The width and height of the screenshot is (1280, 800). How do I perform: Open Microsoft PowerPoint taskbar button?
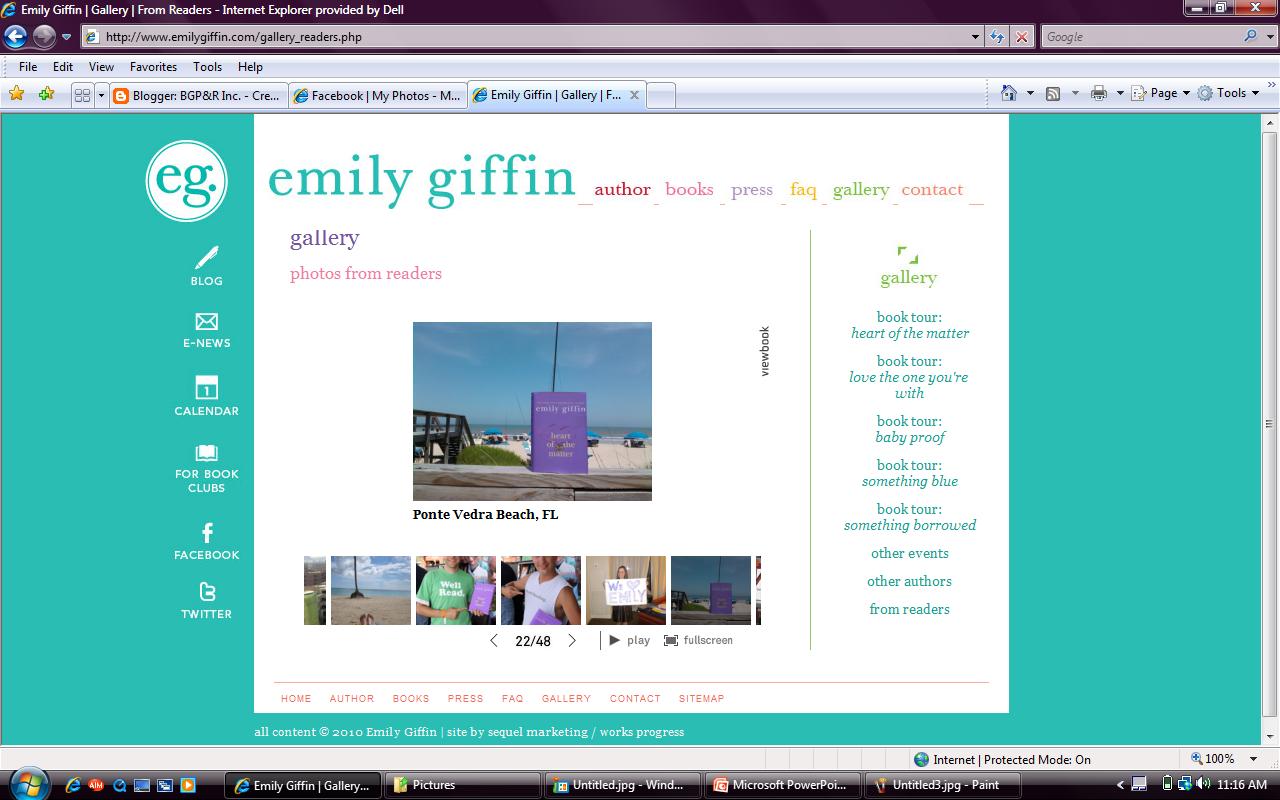(x=782, y=785)
